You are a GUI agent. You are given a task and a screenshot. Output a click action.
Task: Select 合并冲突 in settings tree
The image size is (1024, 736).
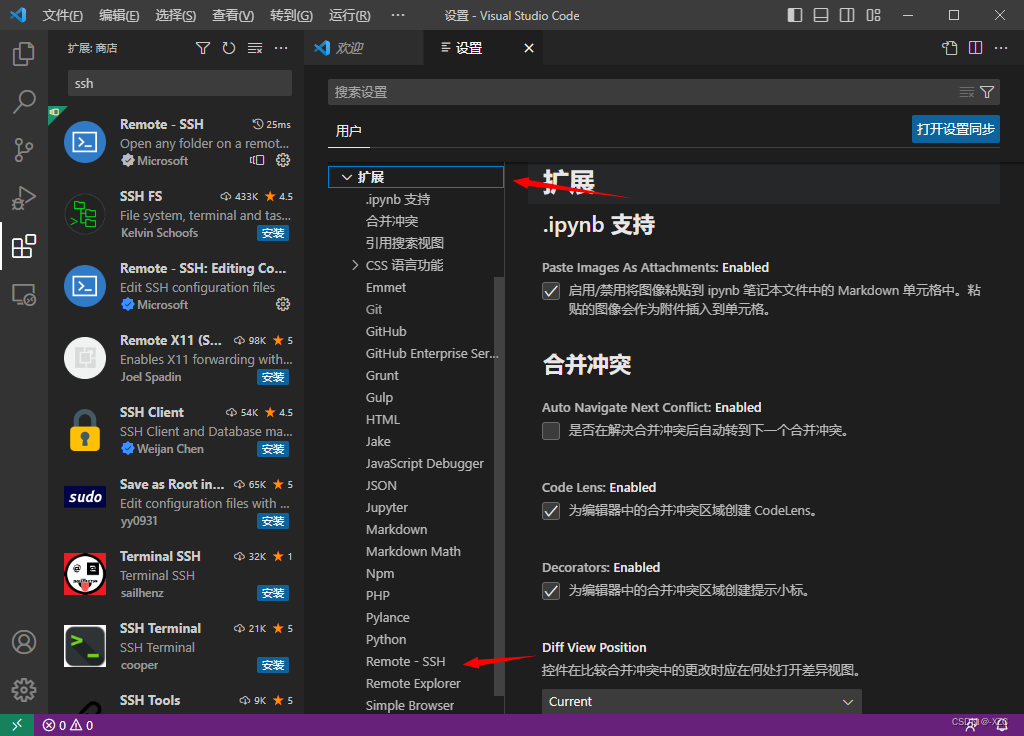(x=392, y=221)
